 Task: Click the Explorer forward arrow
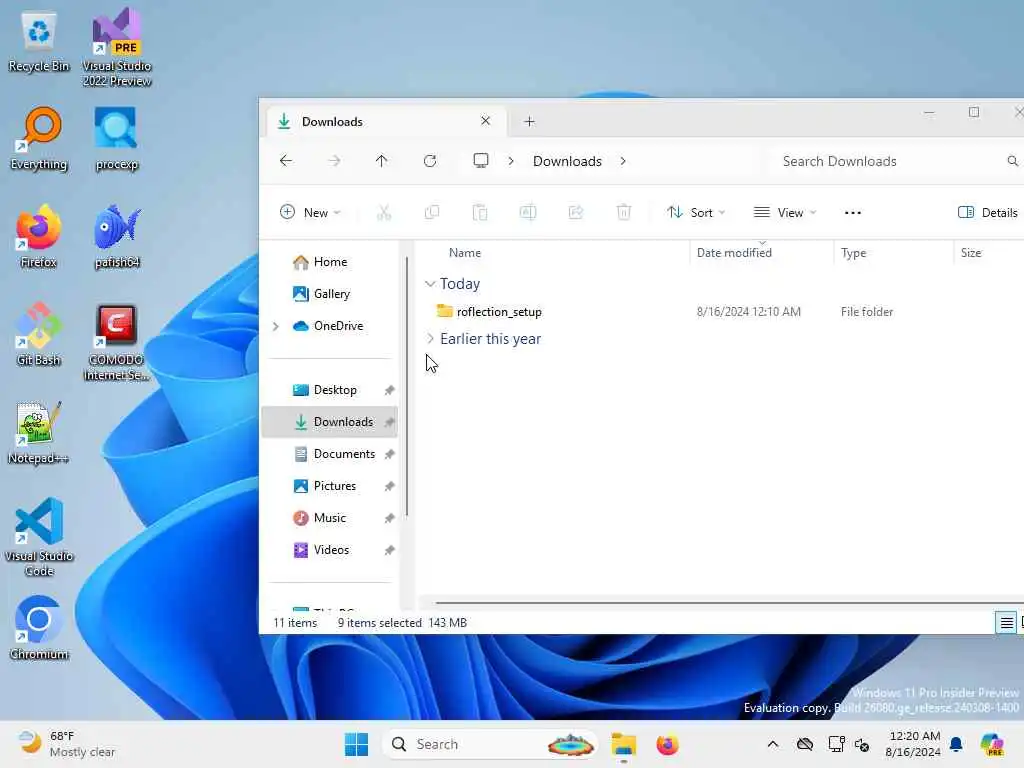[x=334, y=161]
